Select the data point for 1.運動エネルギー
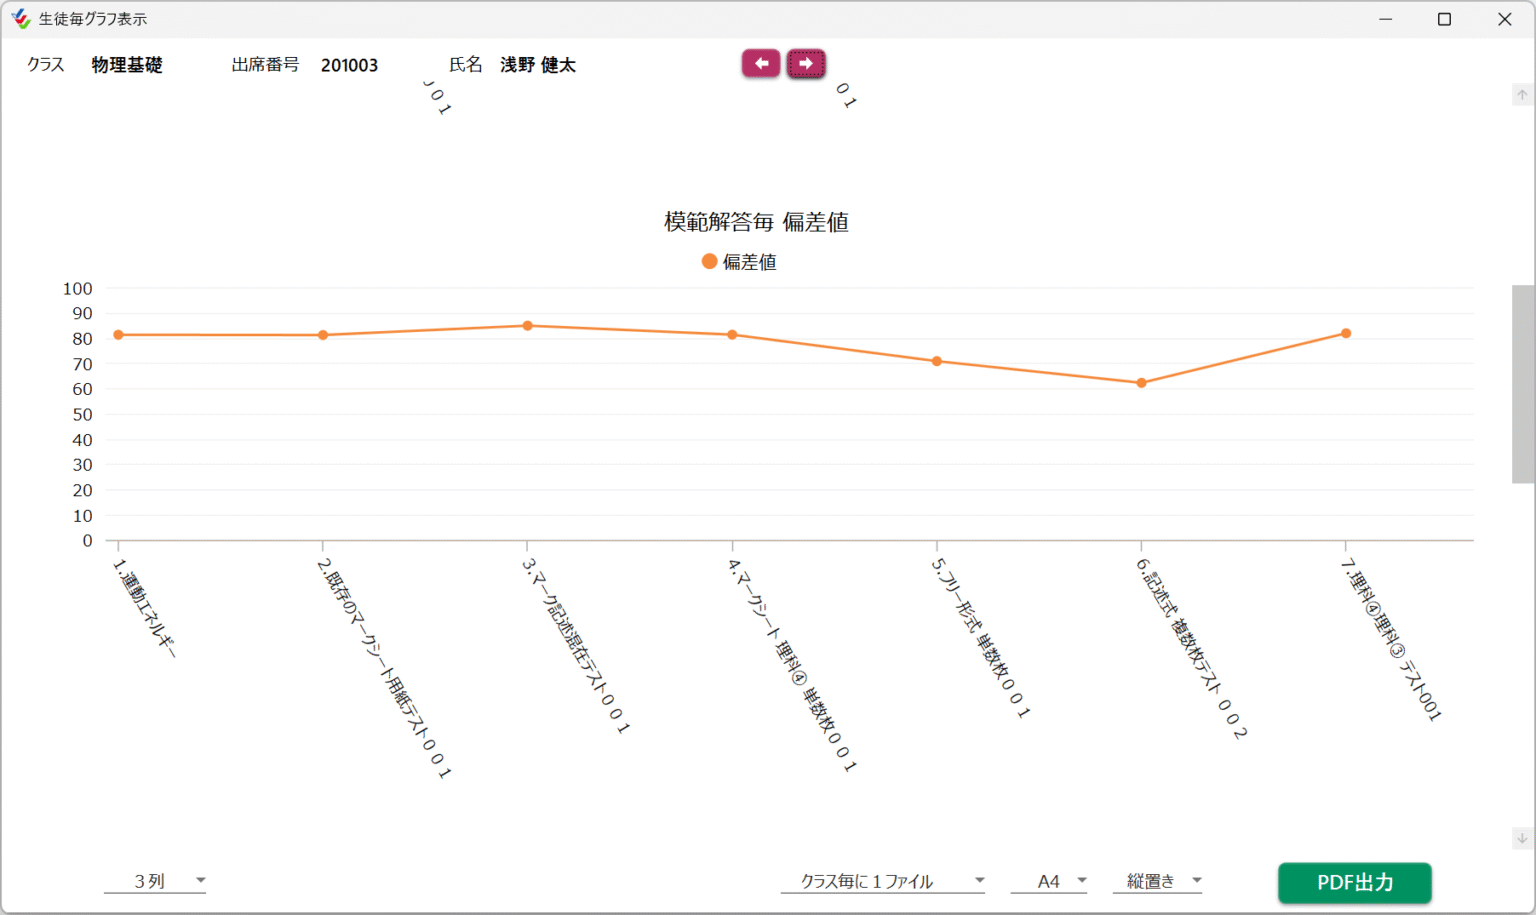 click(x=118, y=335)
